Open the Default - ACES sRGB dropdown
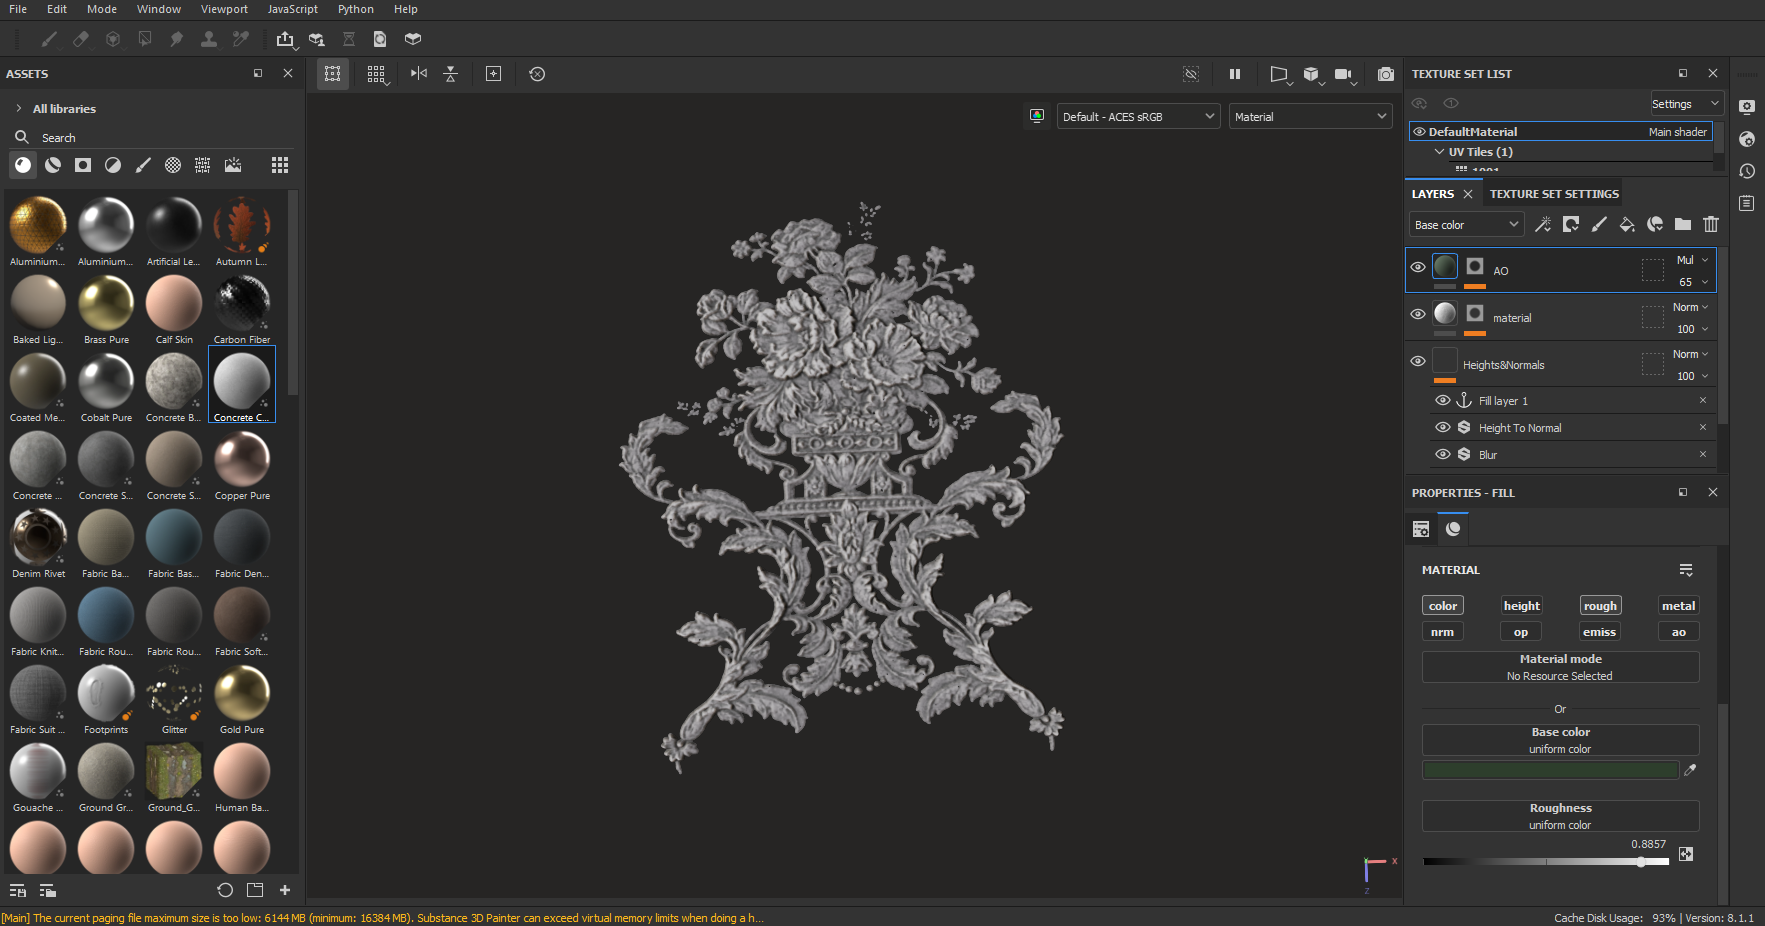 coord(1138,117)
